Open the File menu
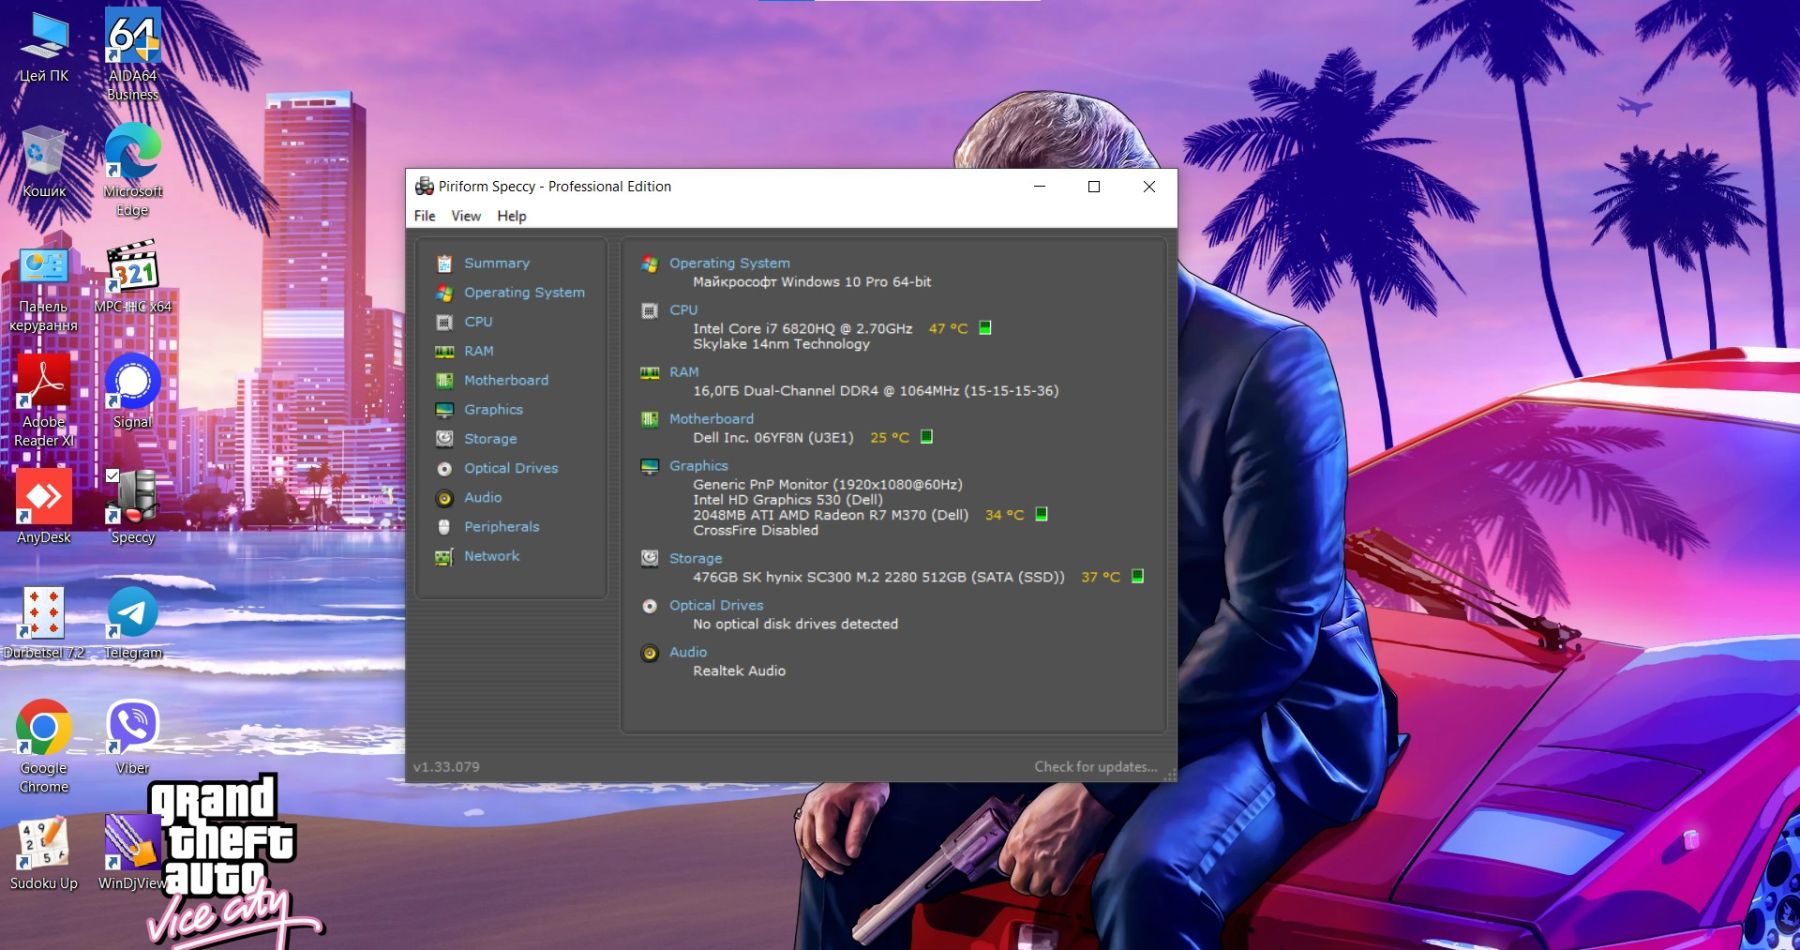Image resolution: width=1800 pixels, height=950 pixels. coord(425,216)
